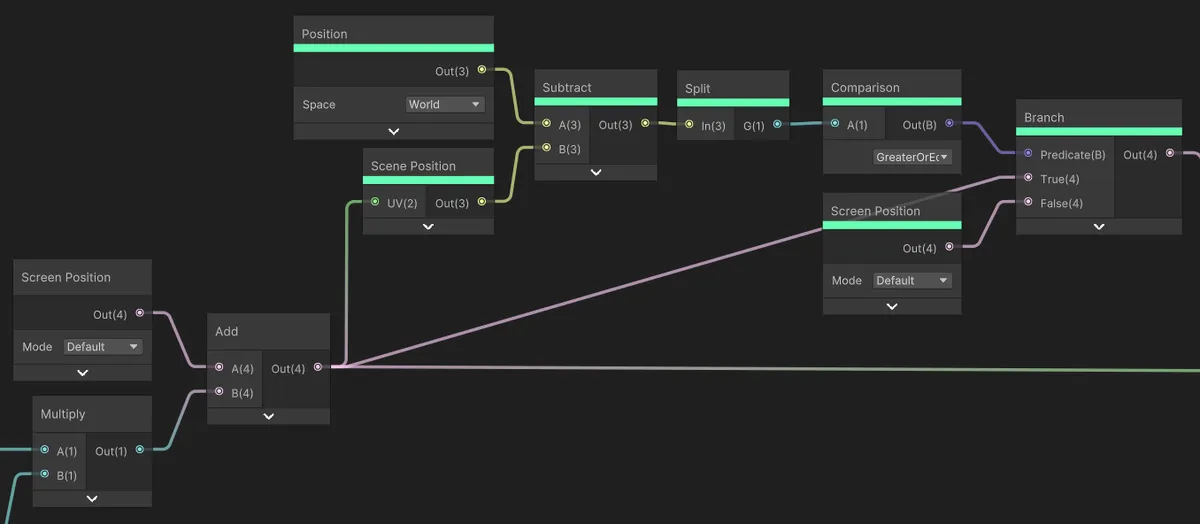Select the Split node by its title
The image size is (1200, 524).
point(698,88)
